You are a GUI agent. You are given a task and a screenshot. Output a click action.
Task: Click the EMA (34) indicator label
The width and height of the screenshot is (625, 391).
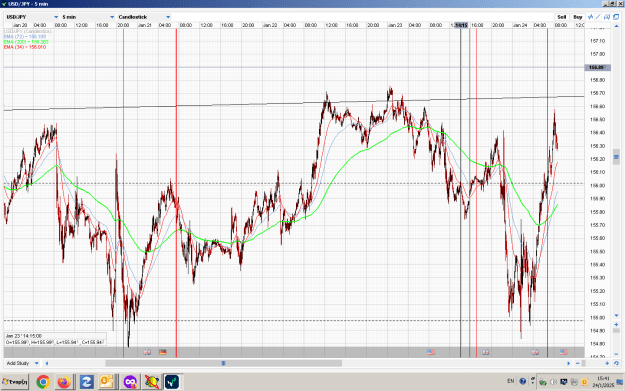click(x=25, y=47)
